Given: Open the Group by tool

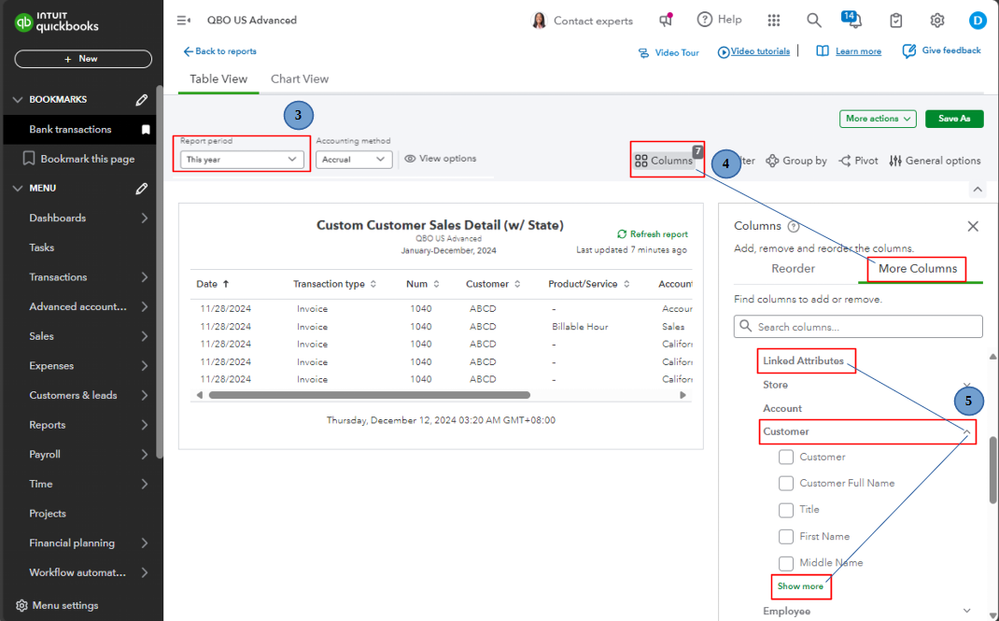Looking at the screenshot, I should (796, 161).
